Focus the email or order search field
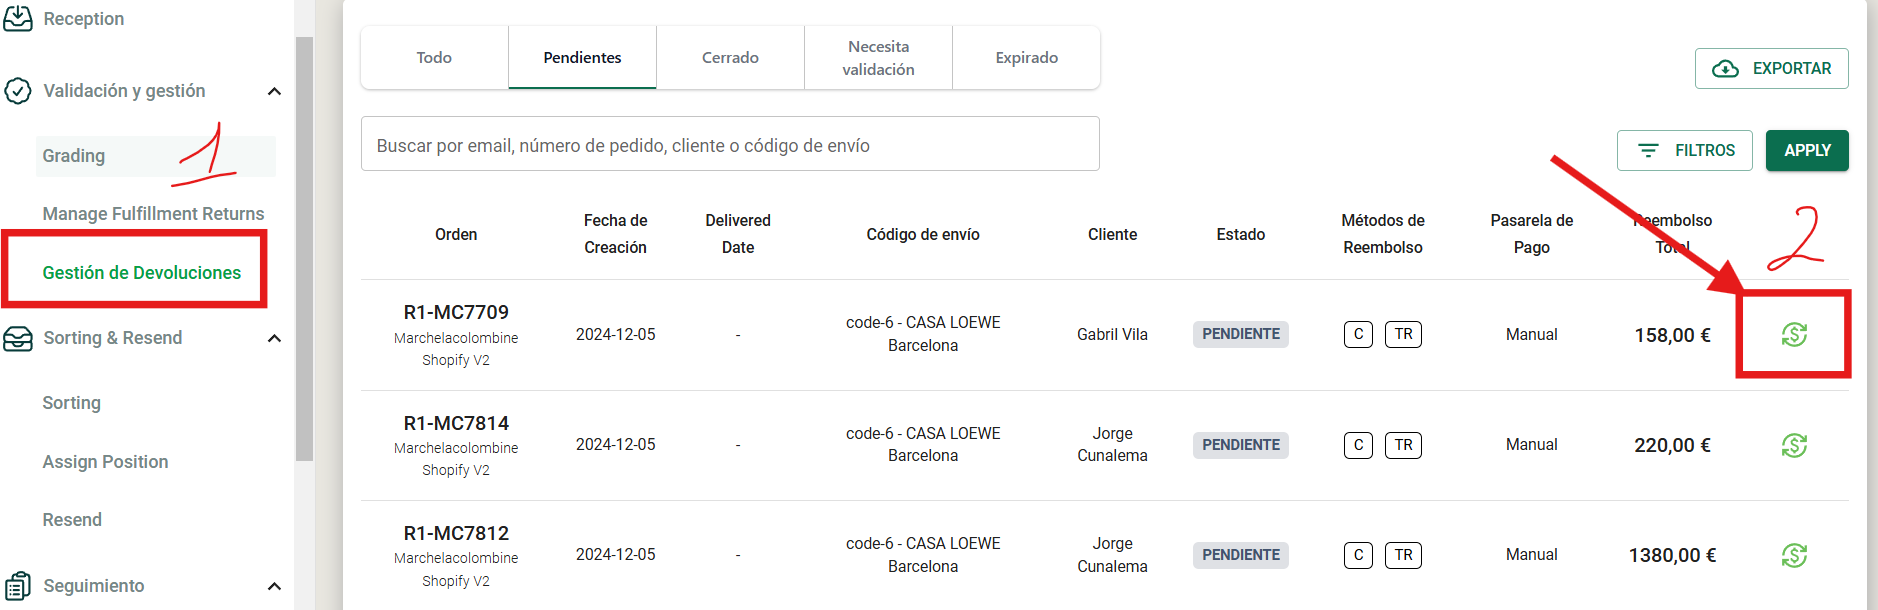Image resolution: width=1878 pixels, height=610 pixels. (730, 144)
